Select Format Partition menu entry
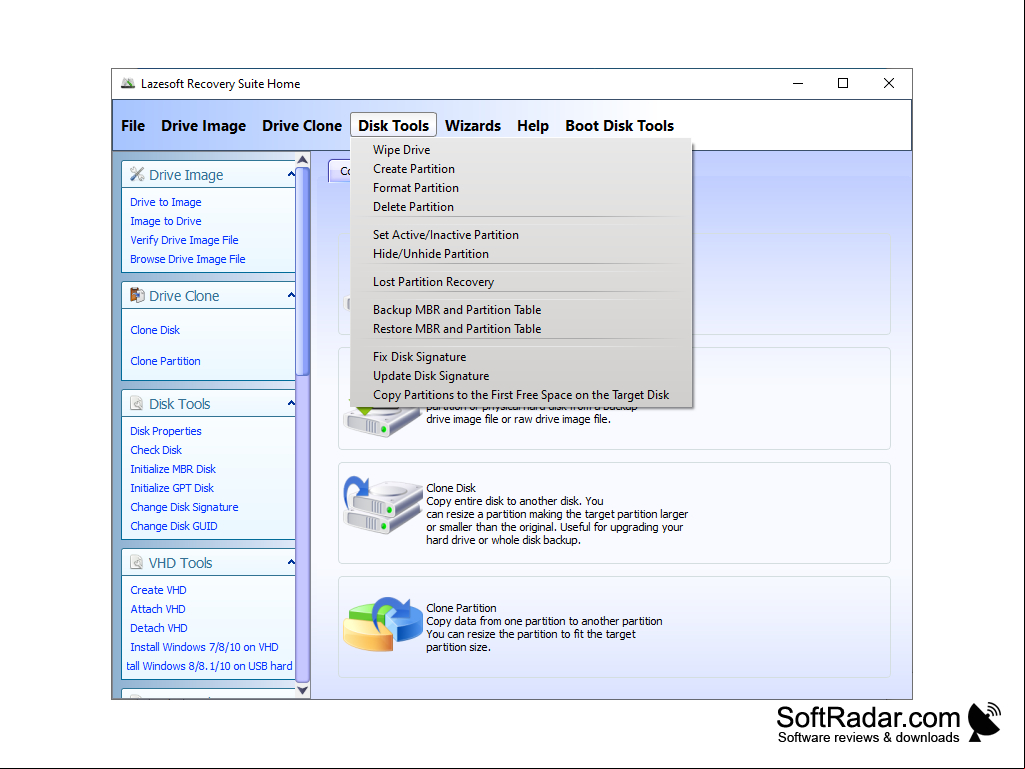Screen dimensions: 1025x769 tap(521, 188)
